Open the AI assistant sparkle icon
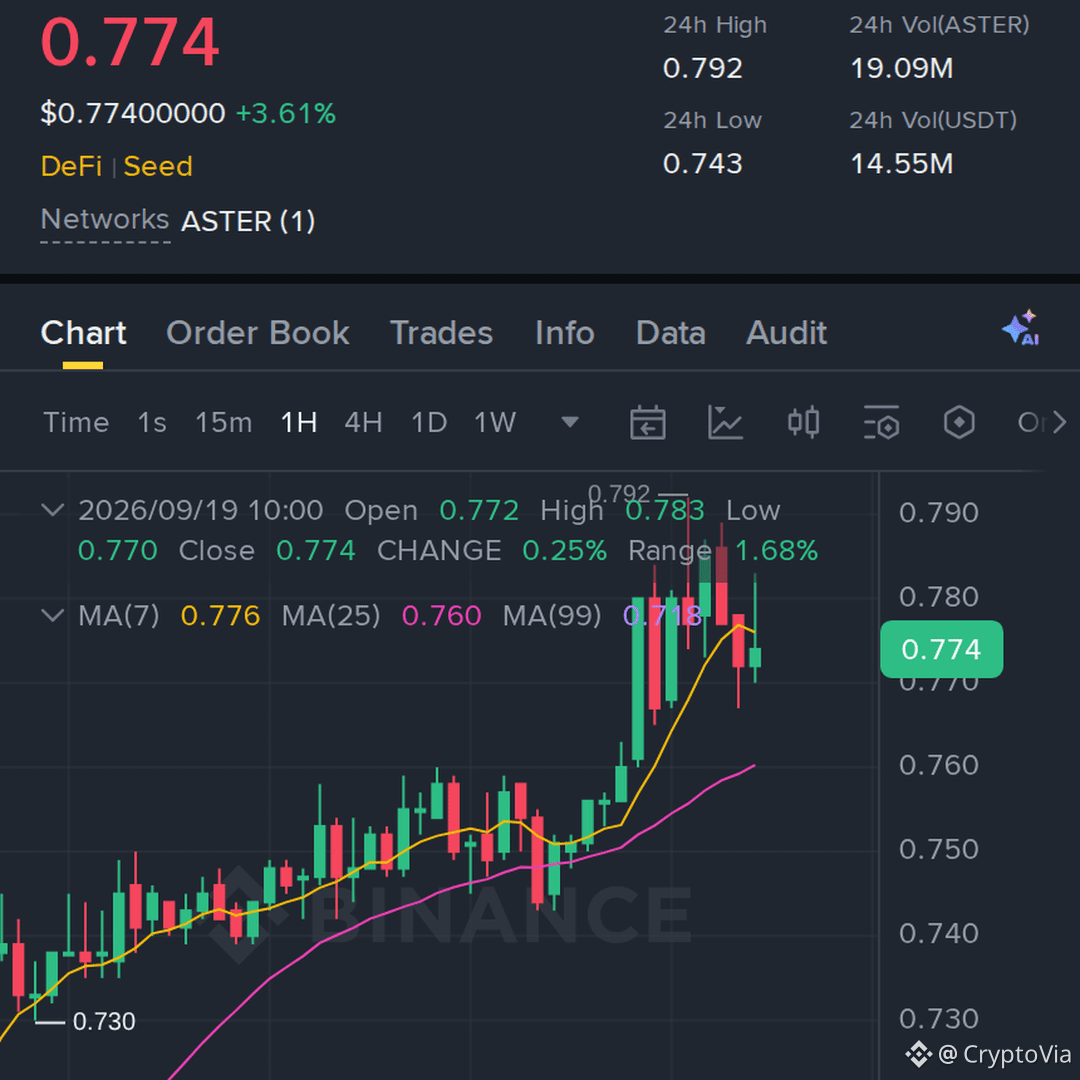Screen dimensions: 1080x1080 tap(1021, 328)
